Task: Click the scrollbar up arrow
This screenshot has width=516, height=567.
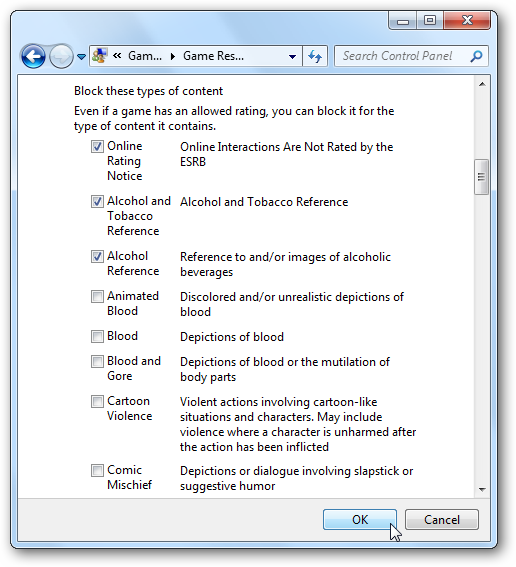Action: click(482, 84)
